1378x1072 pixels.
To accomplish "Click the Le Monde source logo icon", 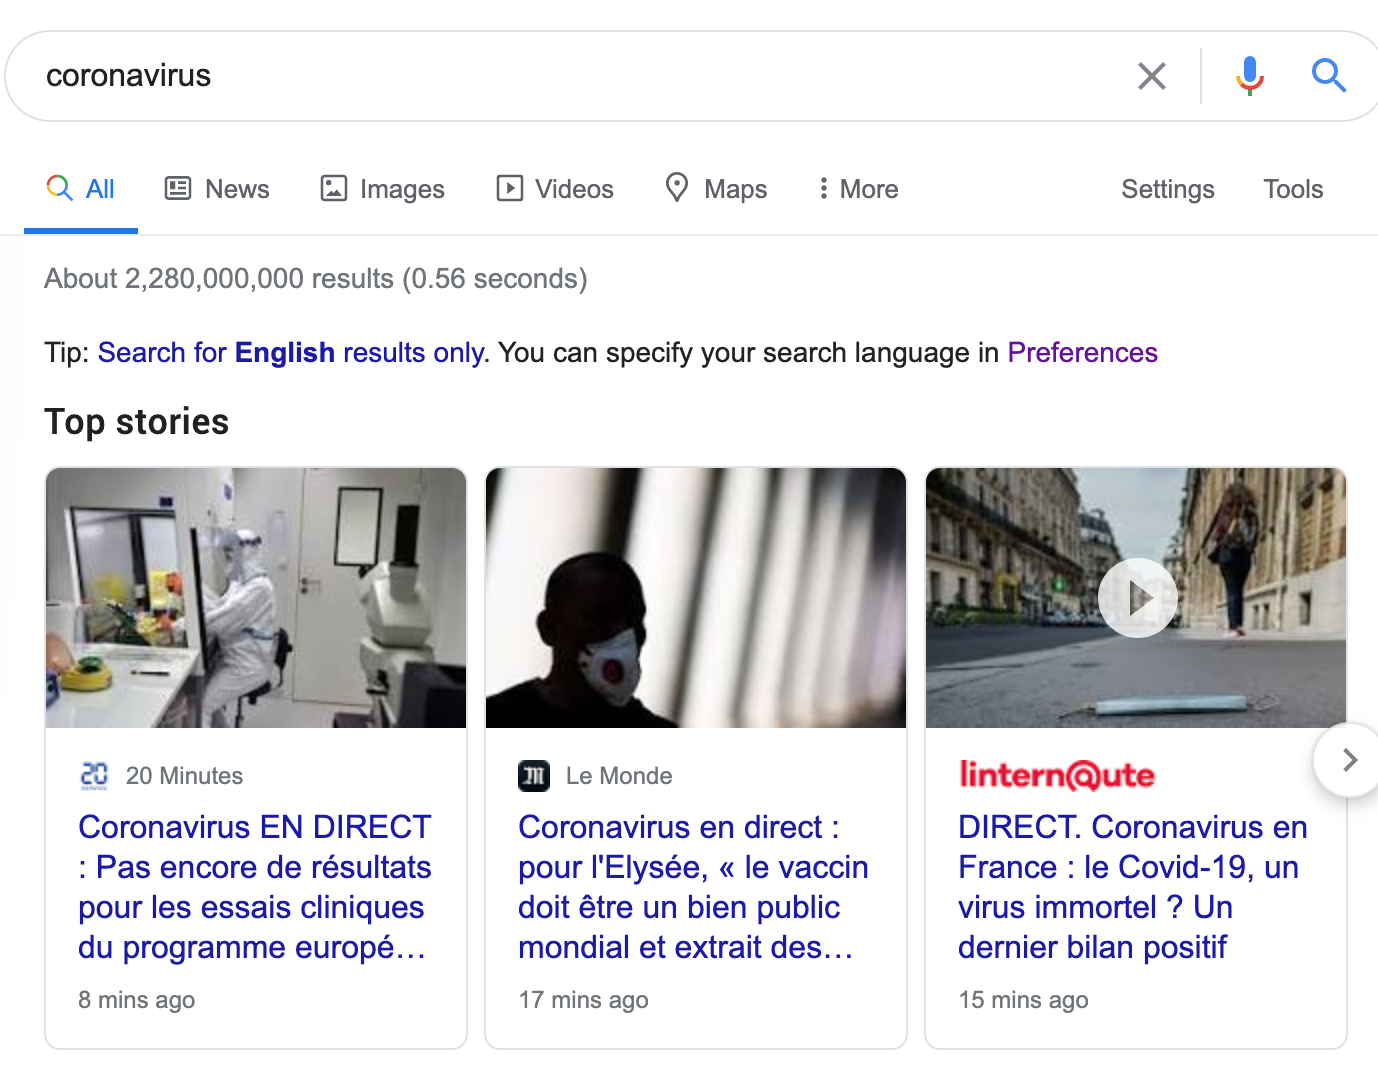I will [x=534, y=776].
